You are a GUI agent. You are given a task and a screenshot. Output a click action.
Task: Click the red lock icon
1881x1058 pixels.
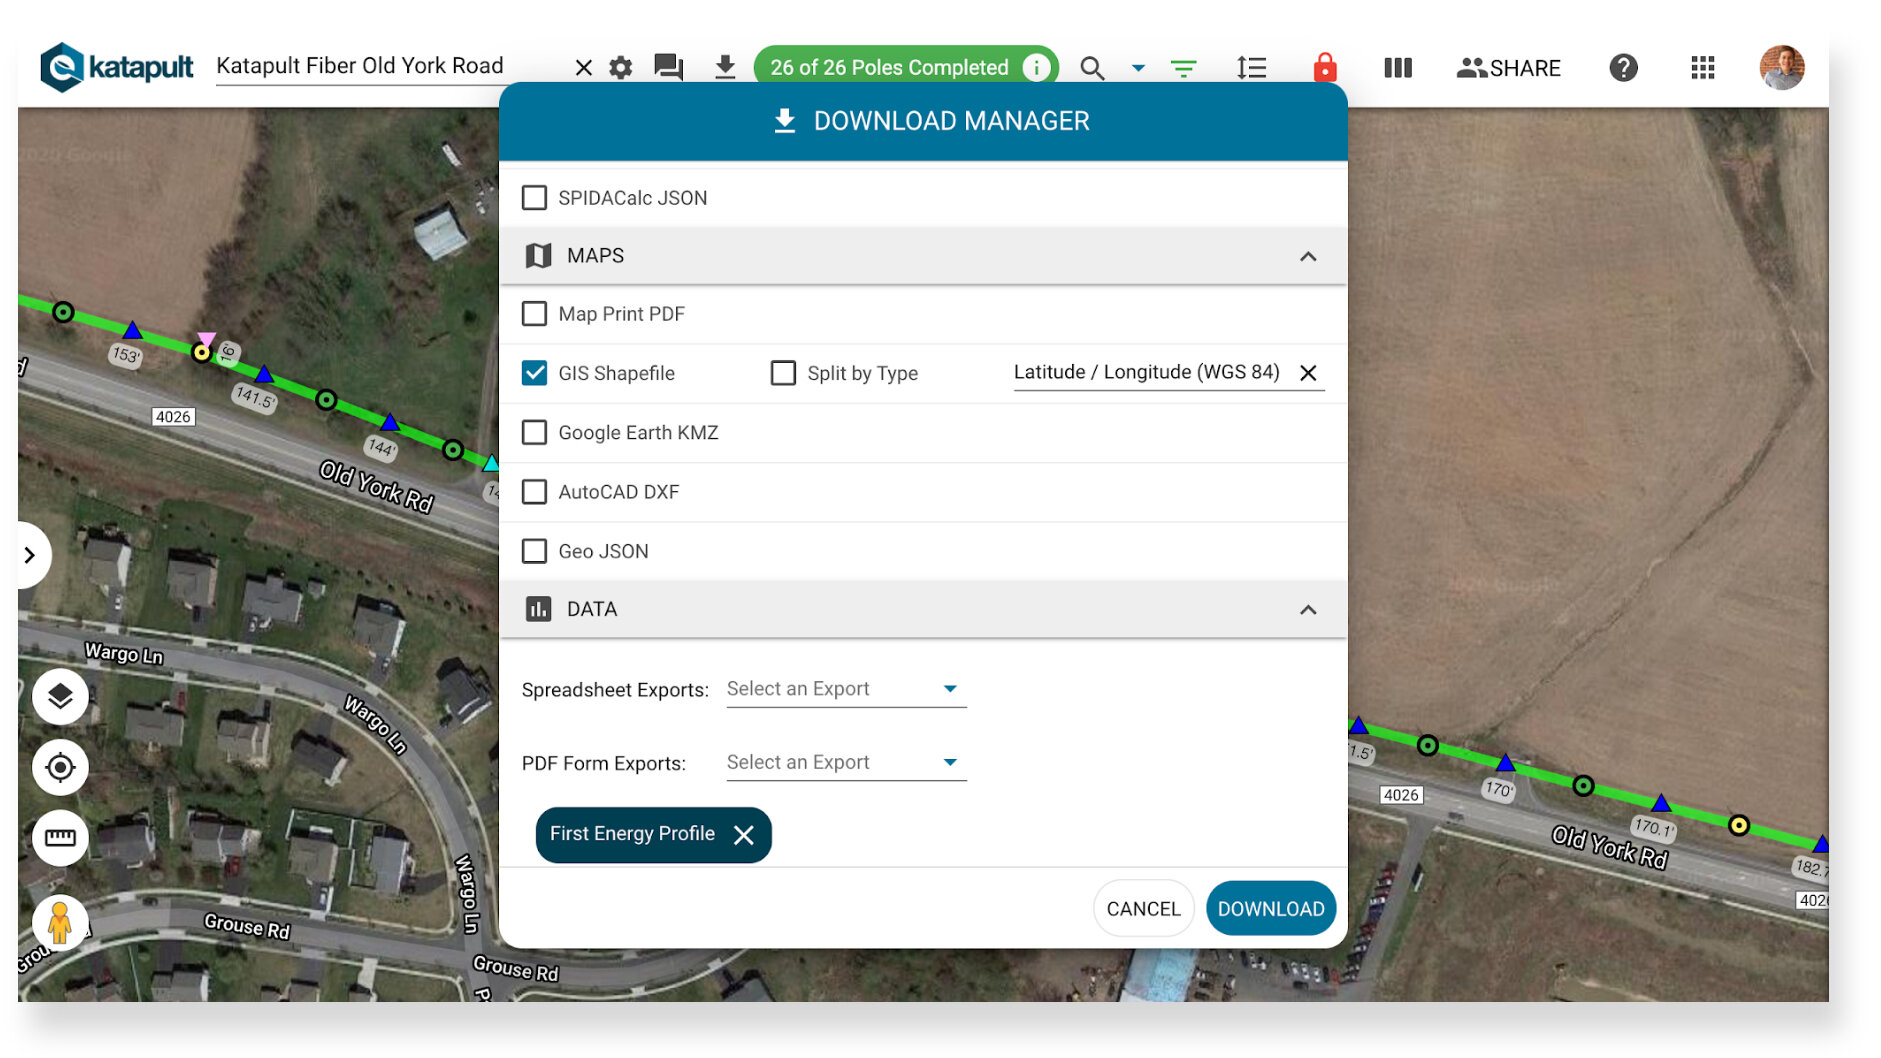tap(1325, 67)
